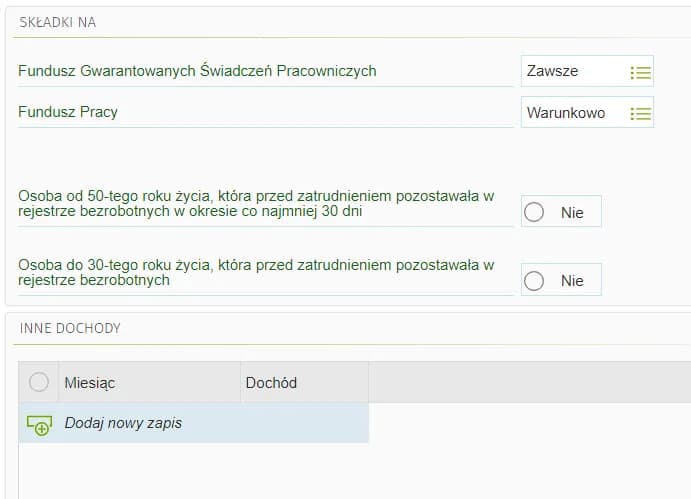This screenshot has height=499, width=691.
Task: Click the Fundusz Pracy label
Action: click(68, 112)
